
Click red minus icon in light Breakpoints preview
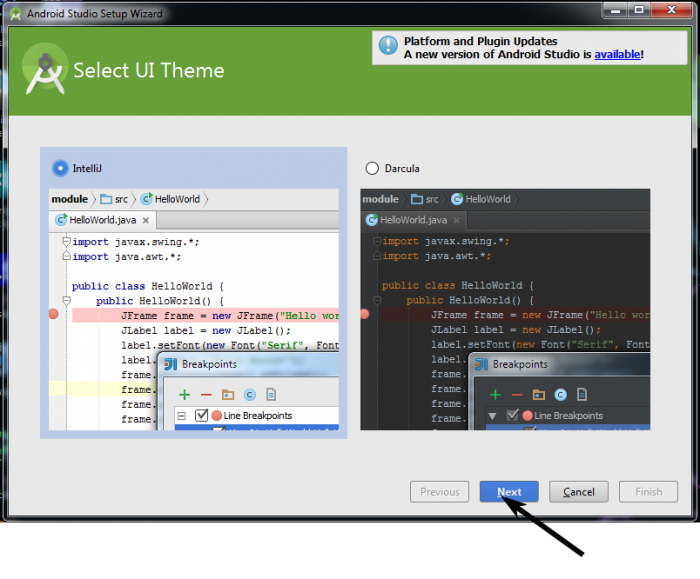pyautogui.click(x=206, y=395)
